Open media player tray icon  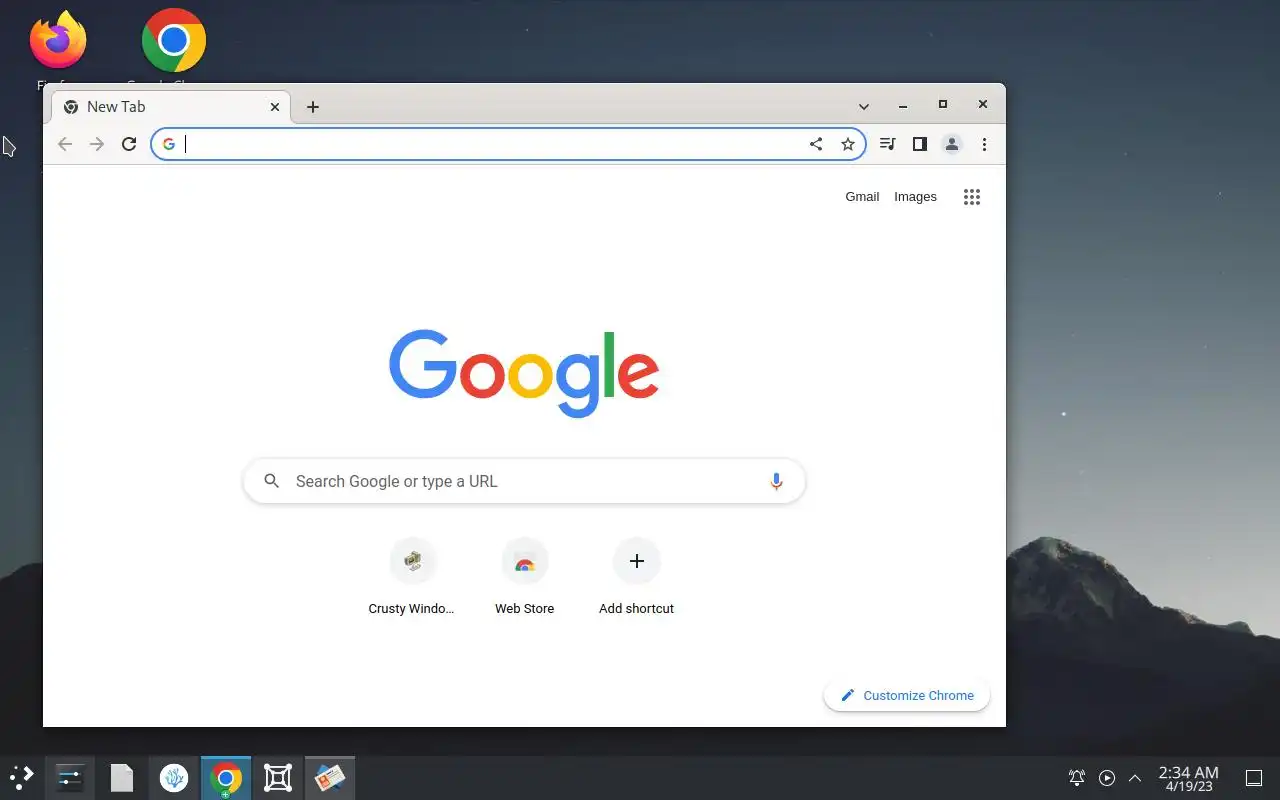pyautogui.click(x=1107, y=778)
